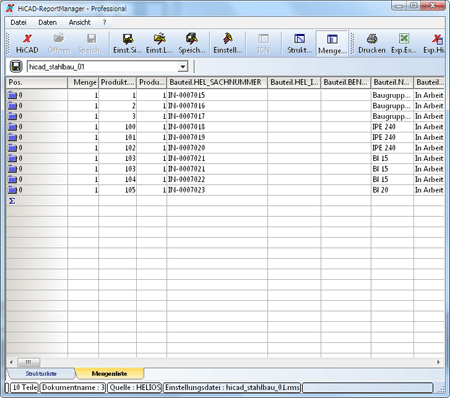Sort by the Pos. column header
450x398 pixels.
(x=37, y=82)
